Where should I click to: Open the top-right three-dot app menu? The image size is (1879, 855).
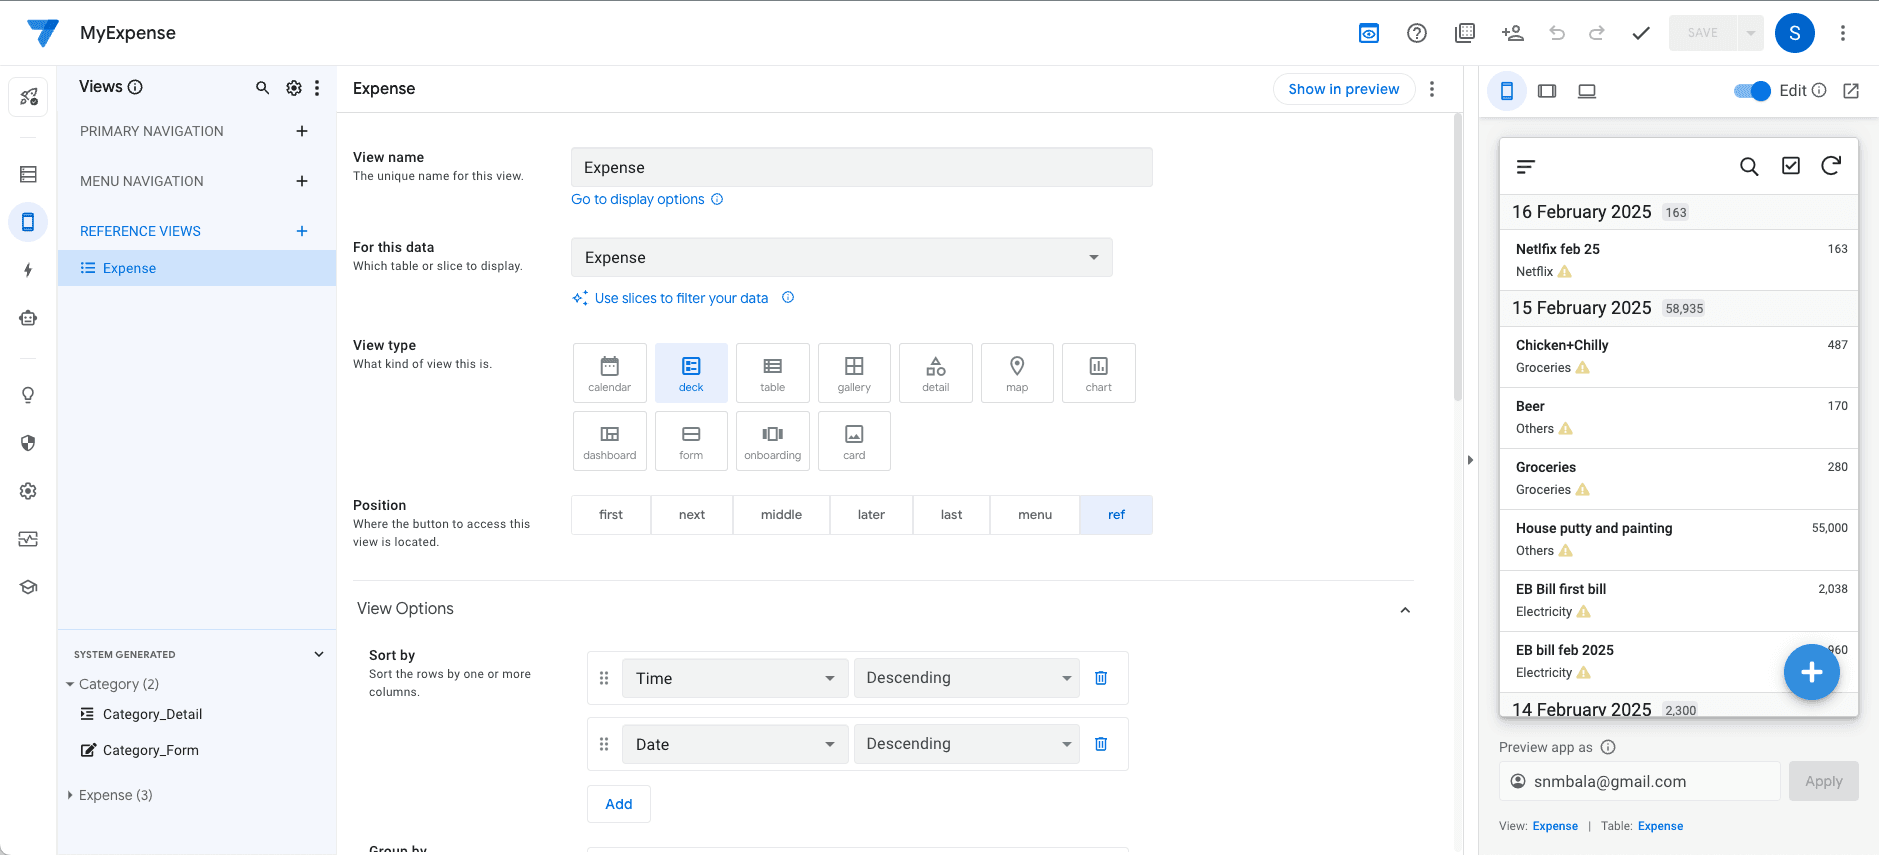click(x=1843, y=33)
